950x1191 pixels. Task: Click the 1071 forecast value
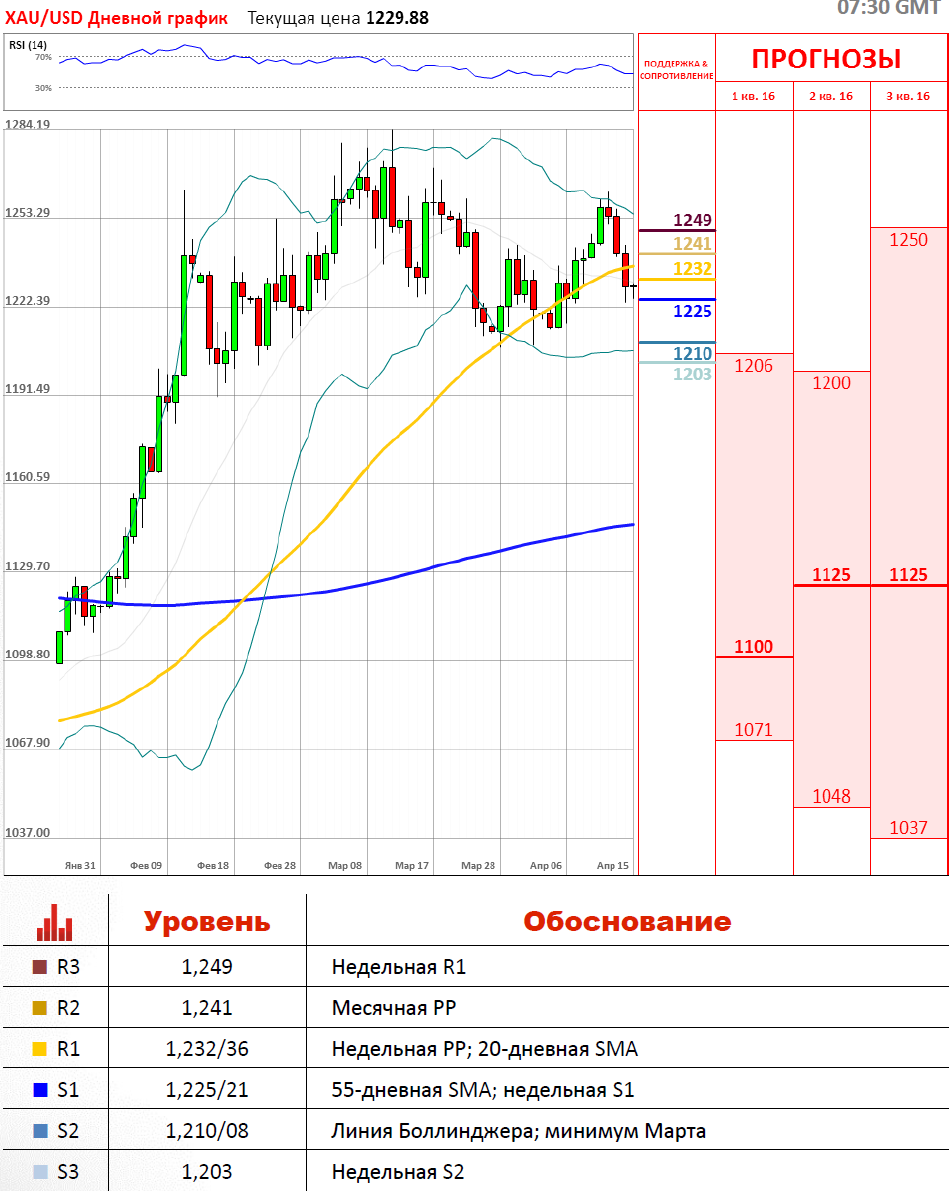click(753, 730)
